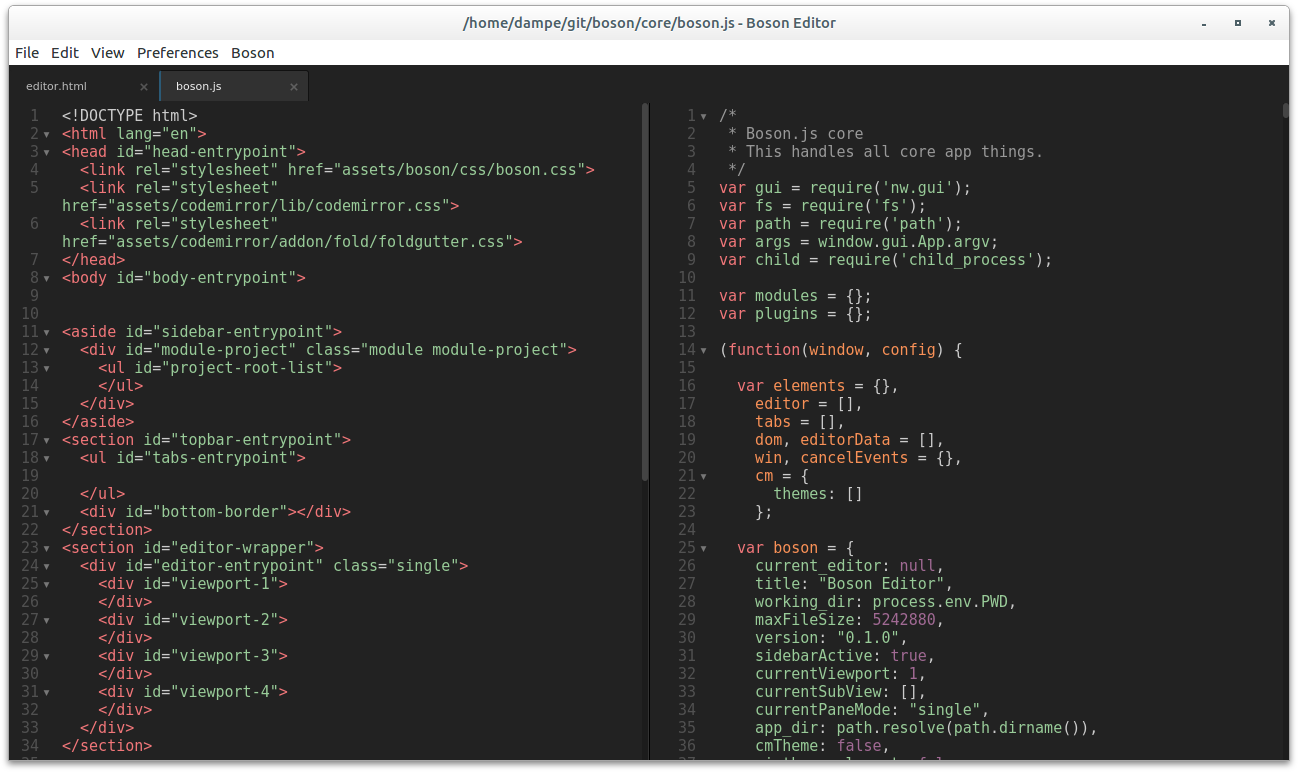
Task: Fold the body-entrypoint tag at line 8
Action: pos(46,278)
